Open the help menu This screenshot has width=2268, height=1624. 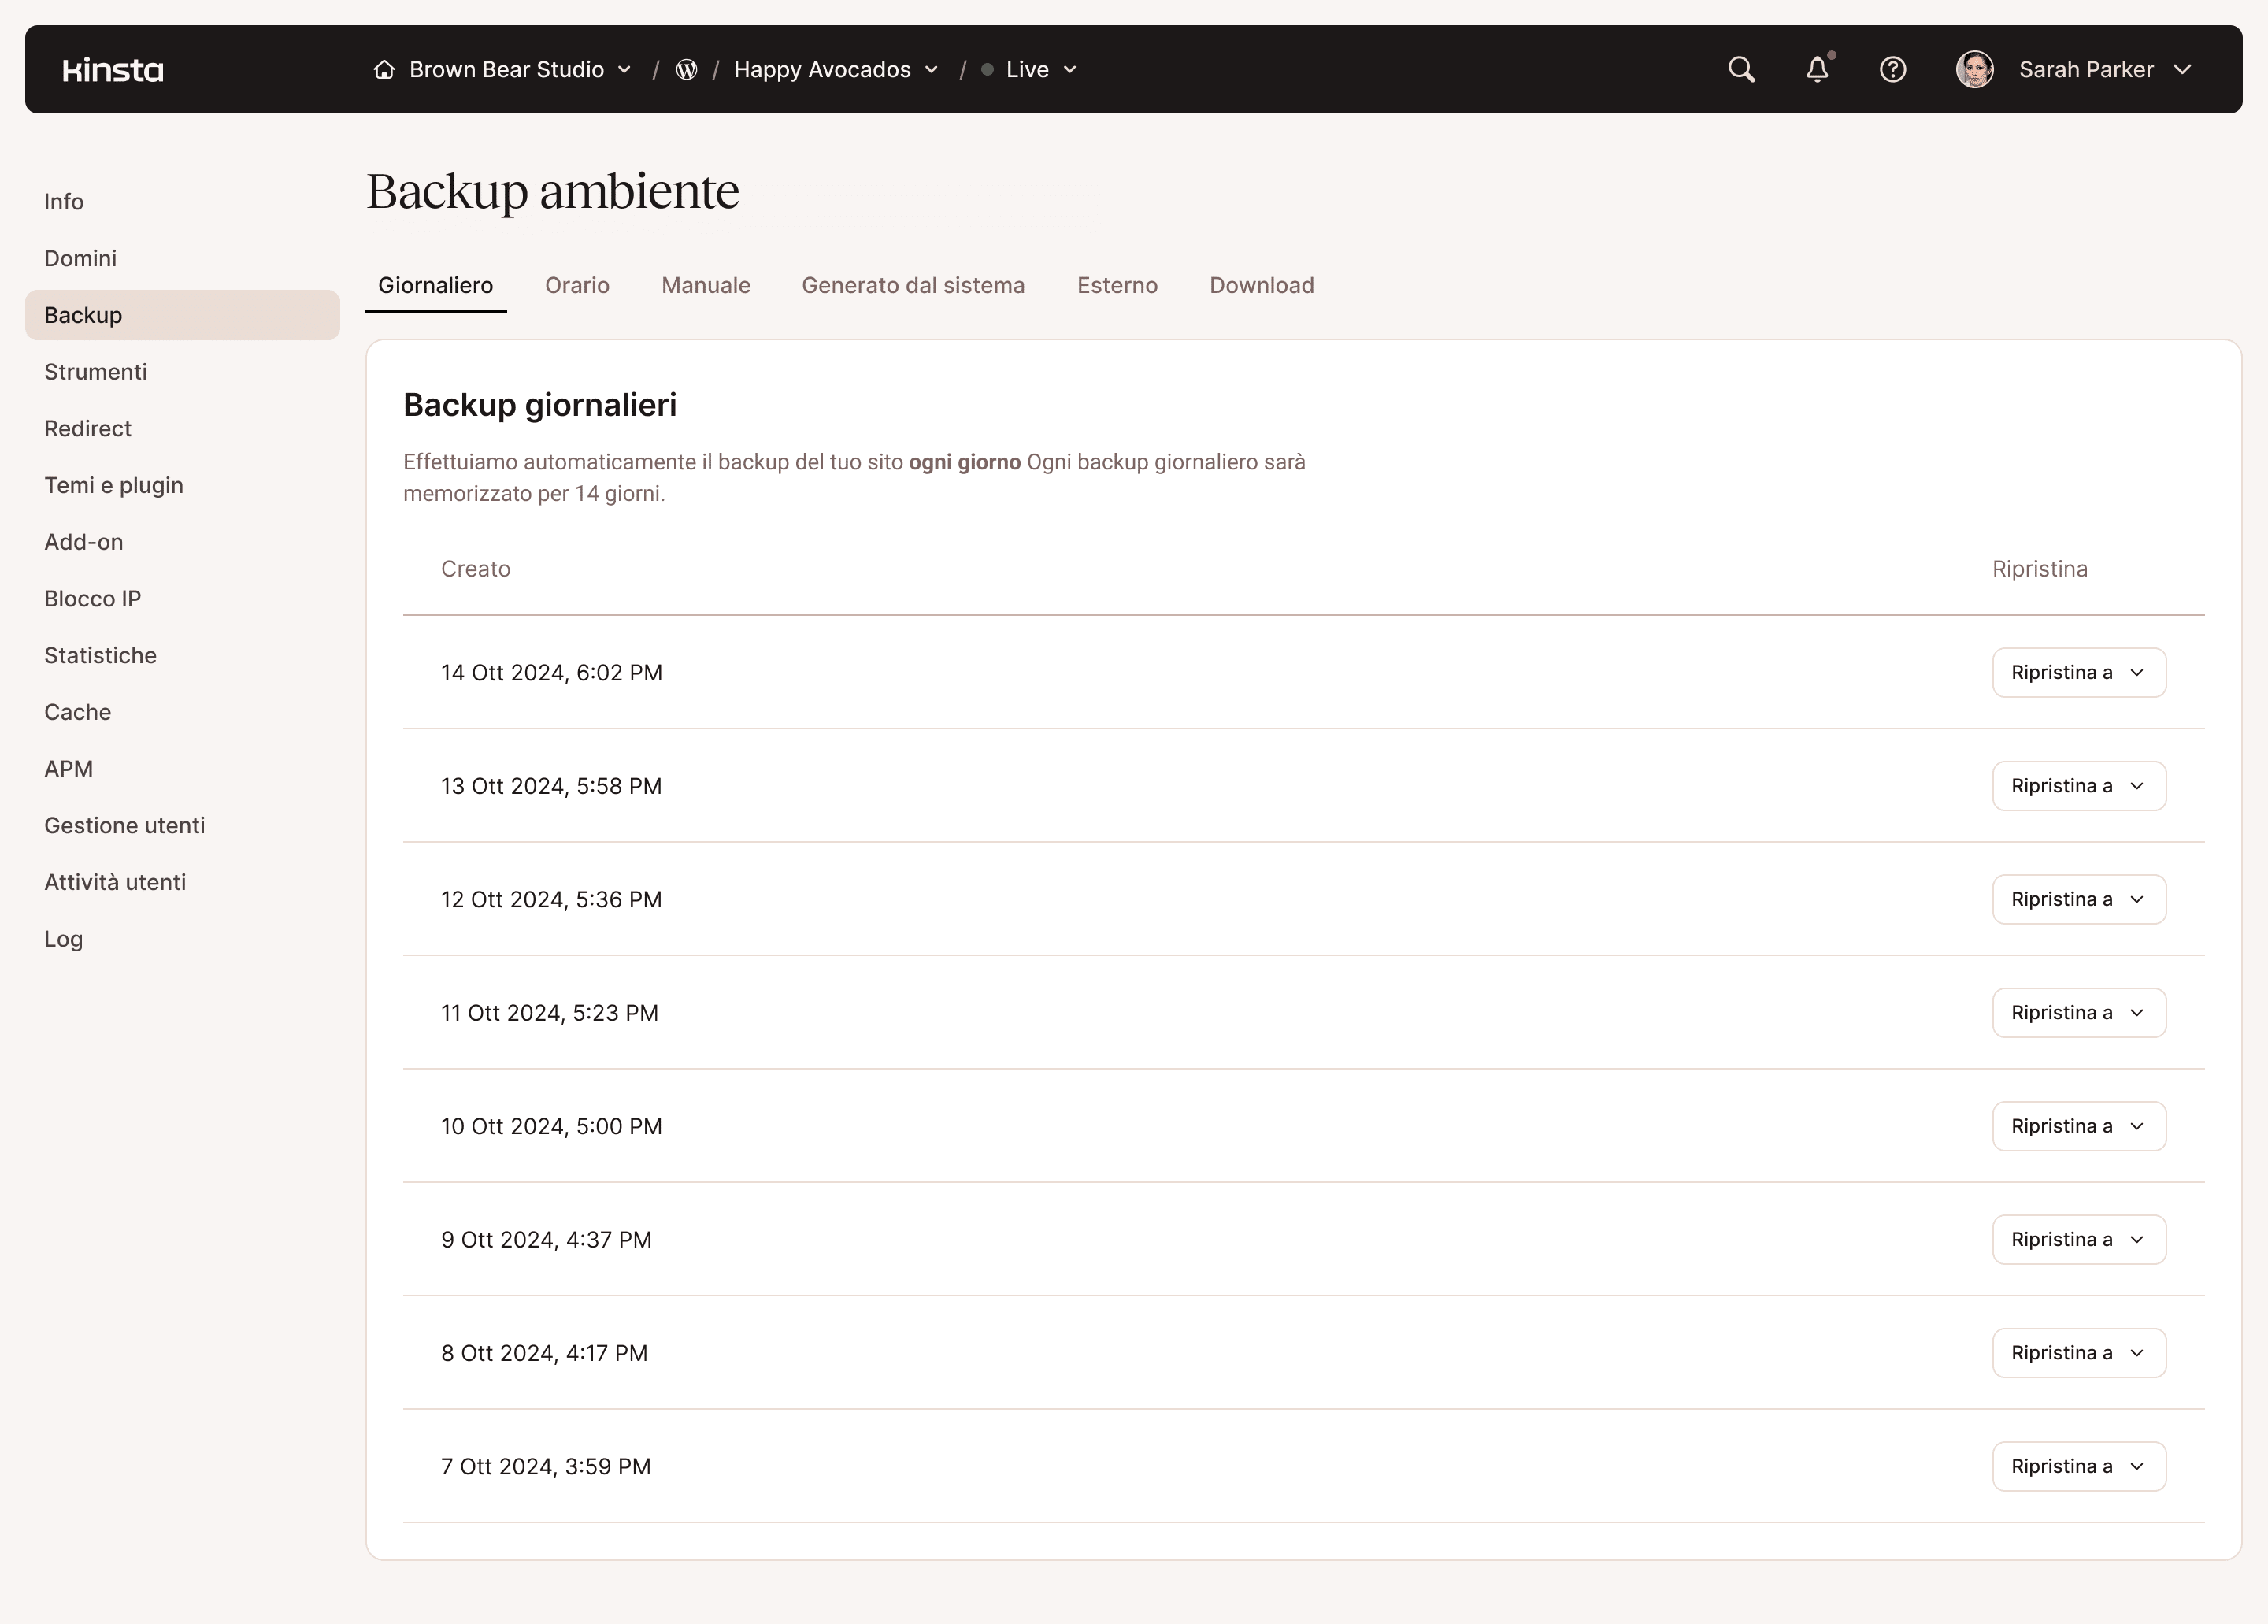pos(1893,69)
